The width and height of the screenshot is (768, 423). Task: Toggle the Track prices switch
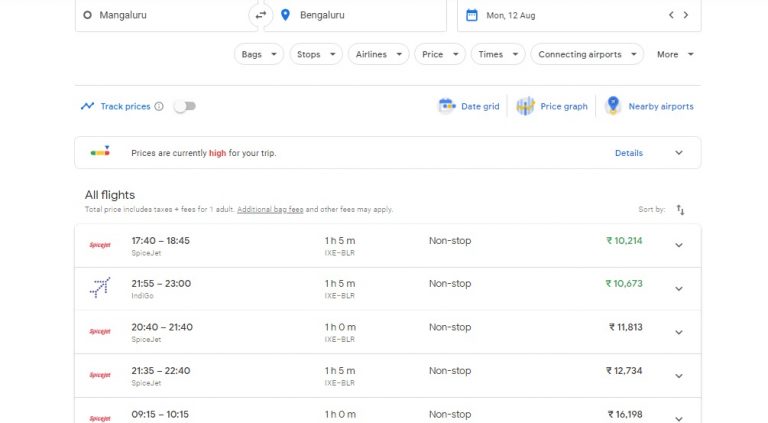point(185,106)
